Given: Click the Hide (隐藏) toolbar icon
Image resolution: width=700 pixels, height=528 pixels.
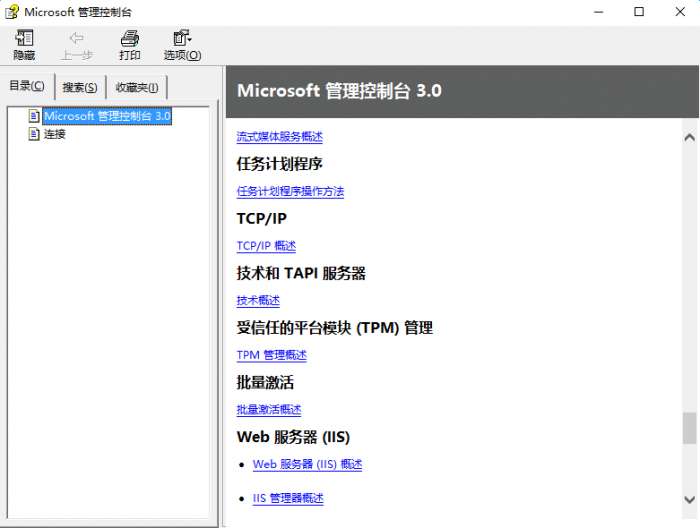Looking at the screenshot, I should click(x=24, y=39).
